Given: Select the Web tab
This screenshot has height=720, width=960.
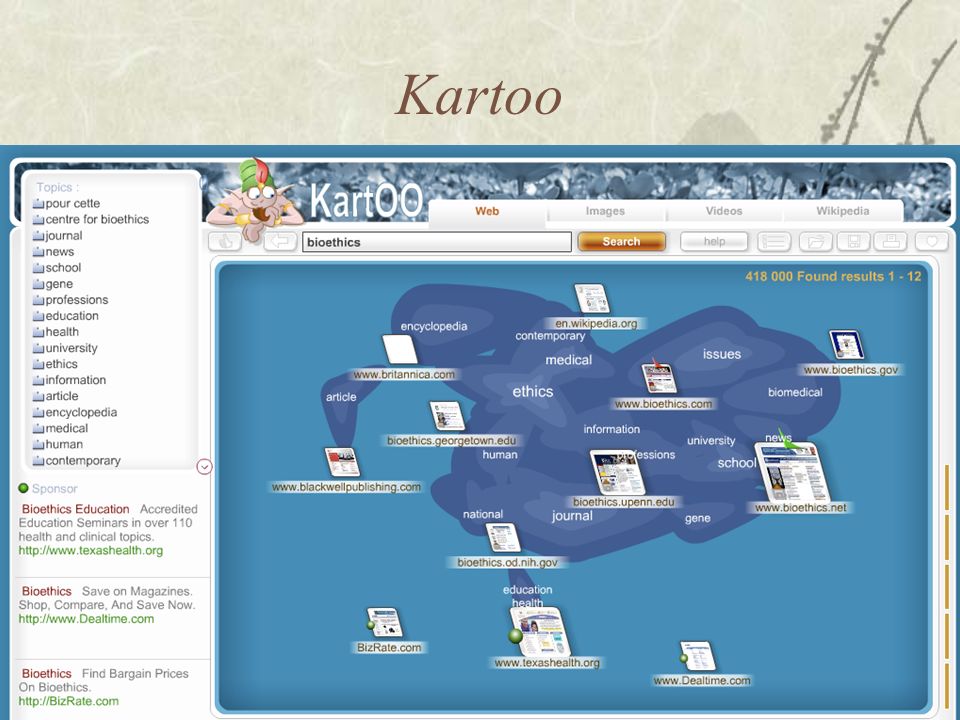Looking at the screenshot, I should click(487, 211).
